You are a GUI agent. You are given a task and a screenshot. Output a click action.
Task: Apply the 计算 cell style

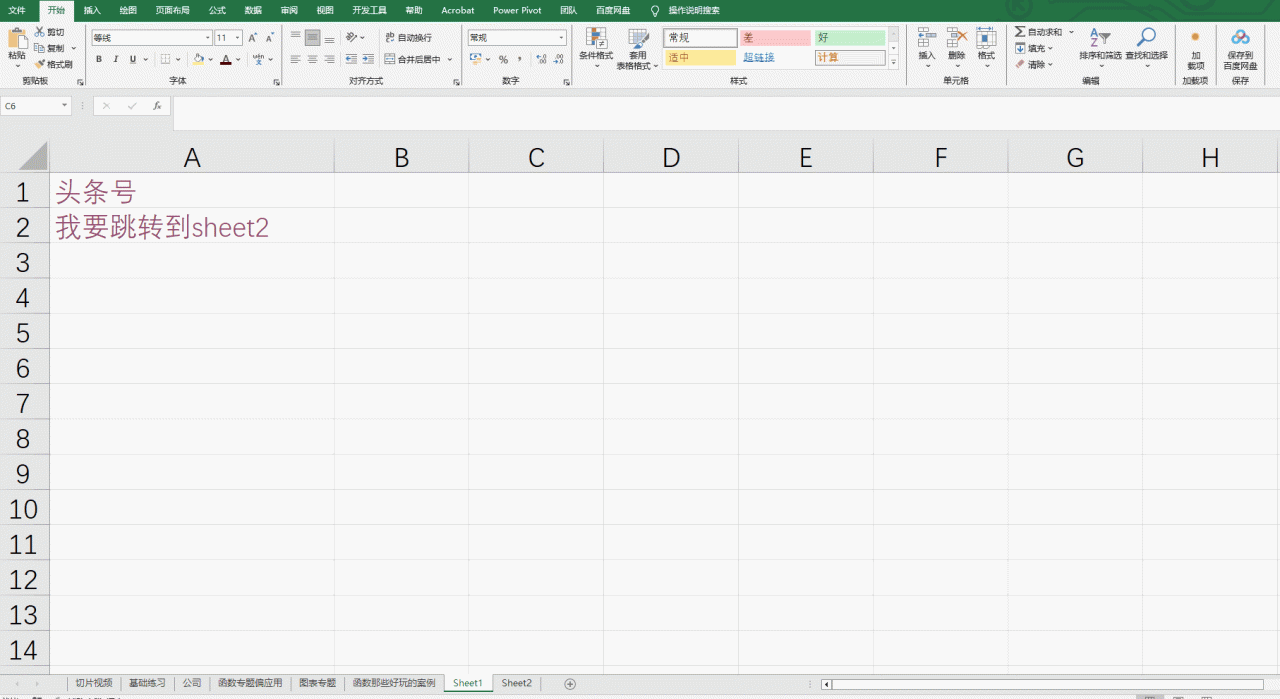tap(850, 58)
